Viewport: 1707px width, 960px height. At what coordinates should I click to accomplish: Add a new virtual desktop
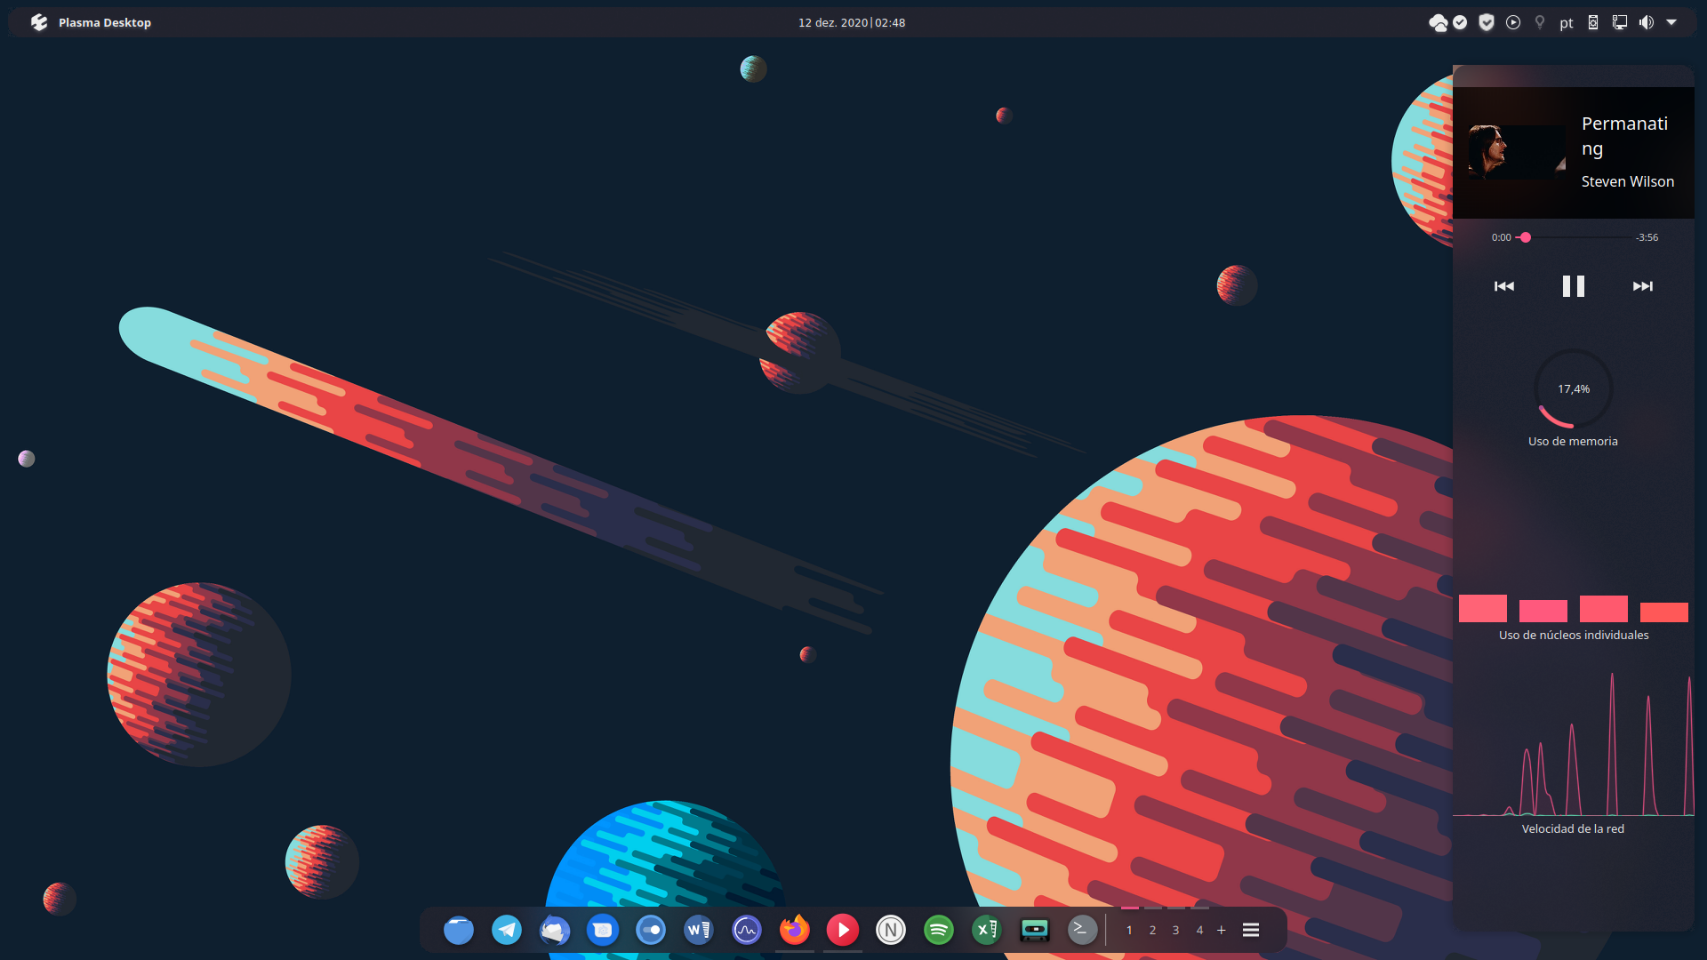(x=1221, y=930)
